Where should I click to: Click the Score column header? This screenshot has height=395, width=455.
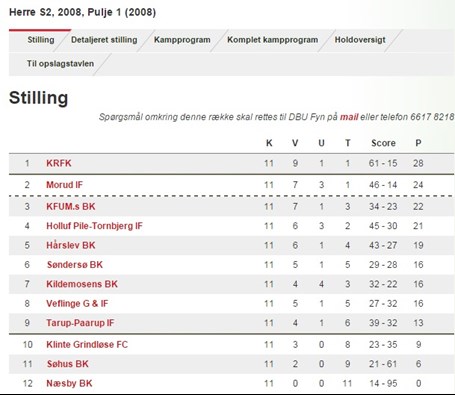(383, 143)
